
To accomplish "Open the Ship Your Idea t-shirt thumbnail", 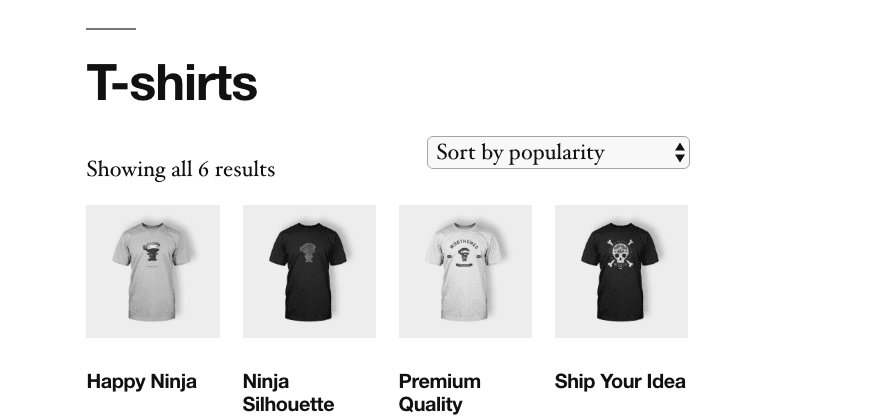I will (x=621, y=271).
